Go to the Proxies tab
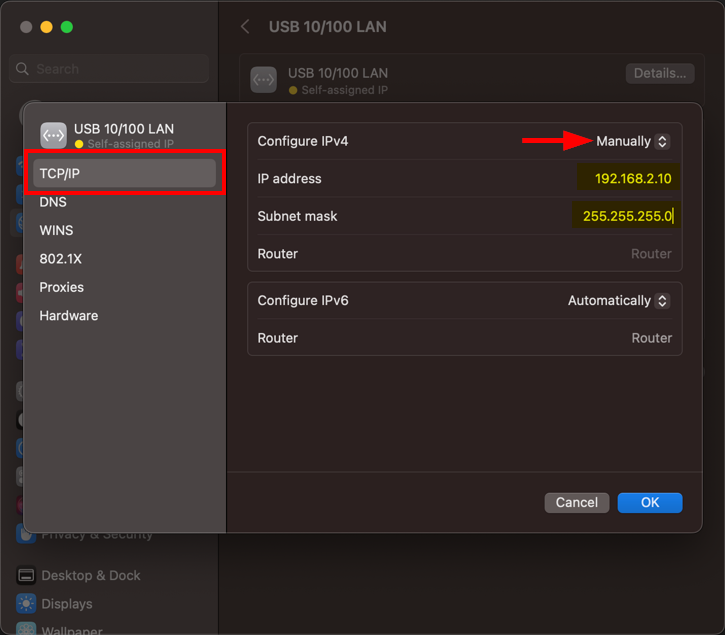The image size is (725, 635). 61,287
